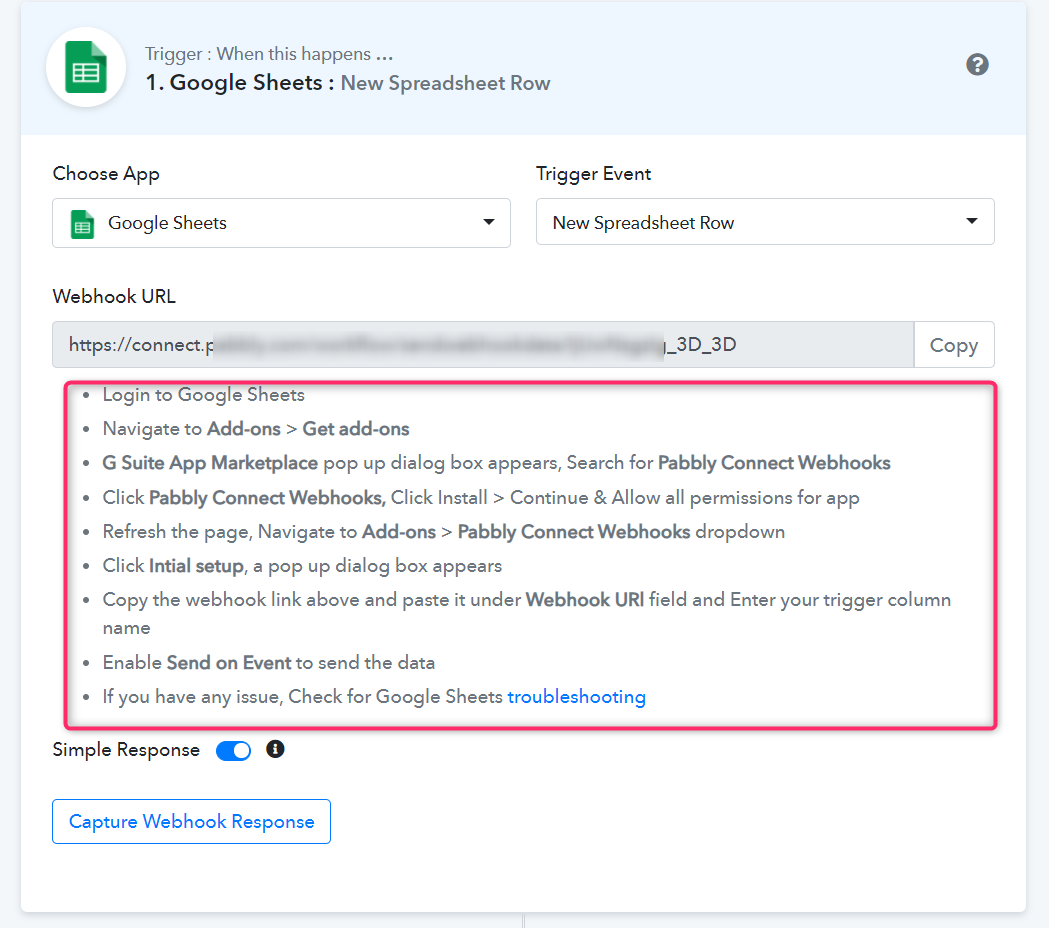Click the Google Sheets icon in Choose App field
Screen dimensions: 1049x928
point(82,223)
